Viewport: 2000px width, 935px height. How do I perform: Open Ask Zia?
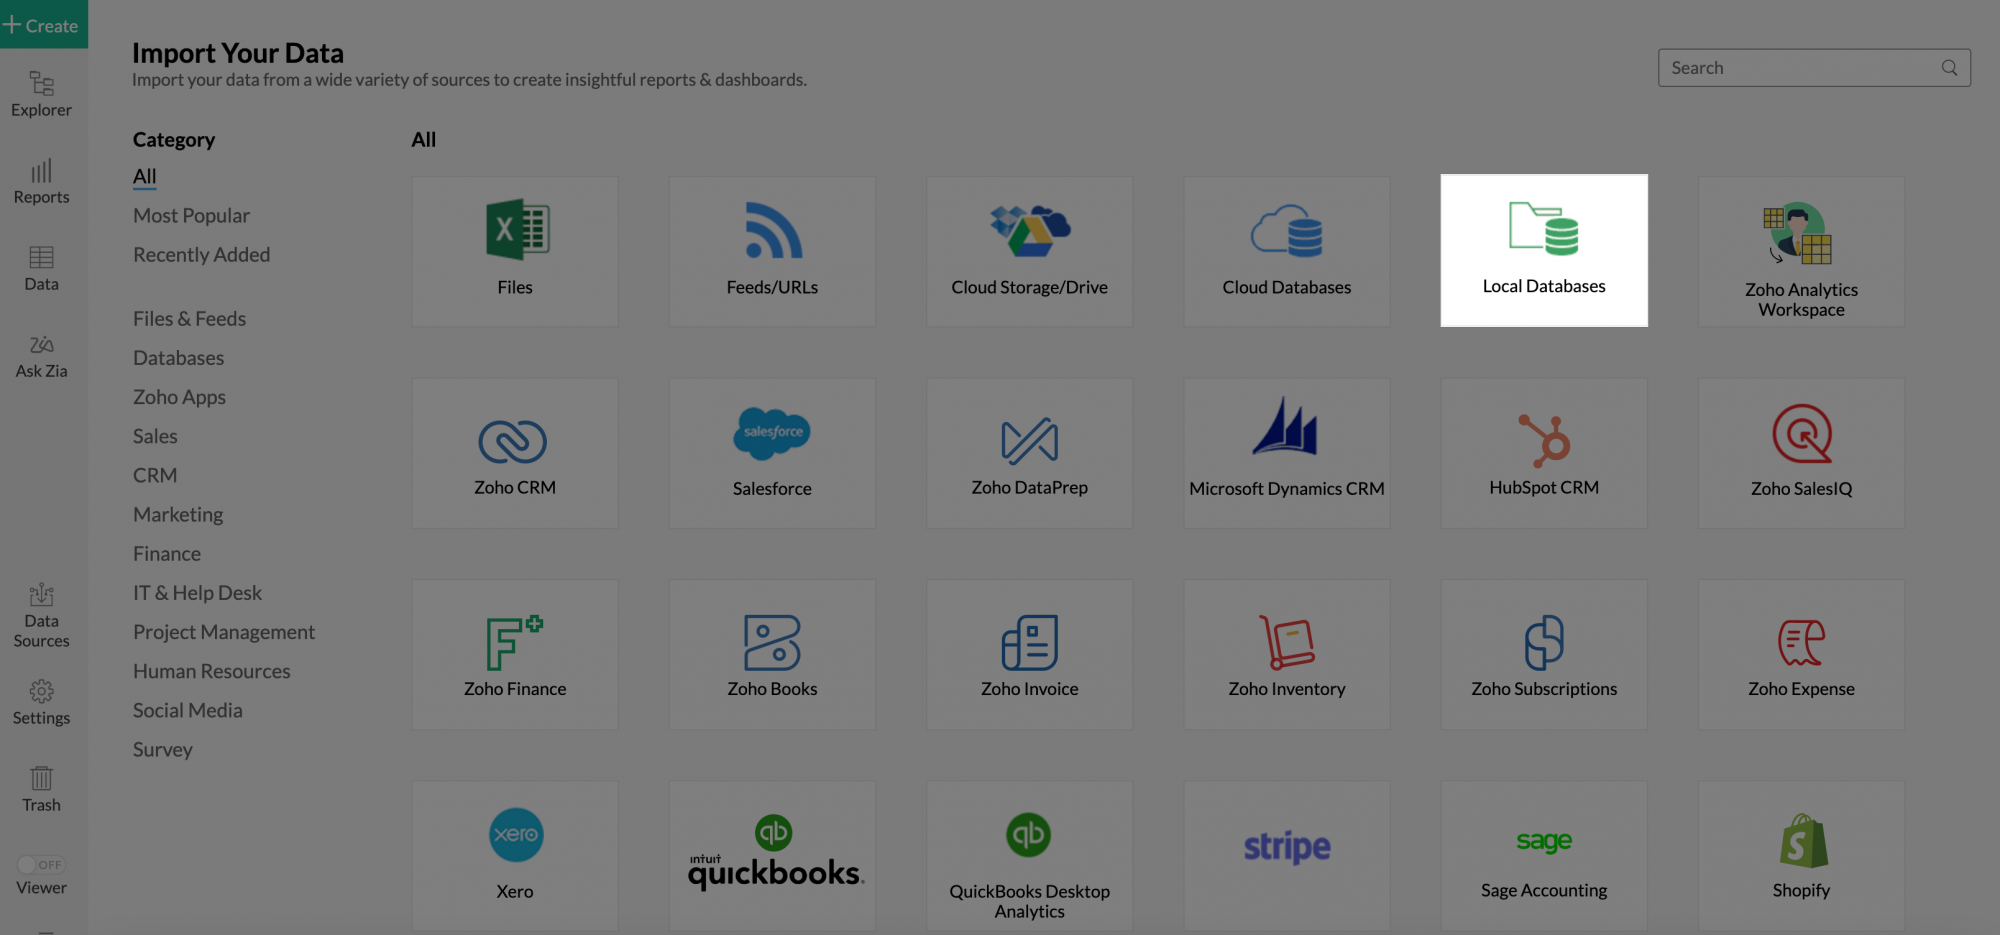click(x=41, y=357)
